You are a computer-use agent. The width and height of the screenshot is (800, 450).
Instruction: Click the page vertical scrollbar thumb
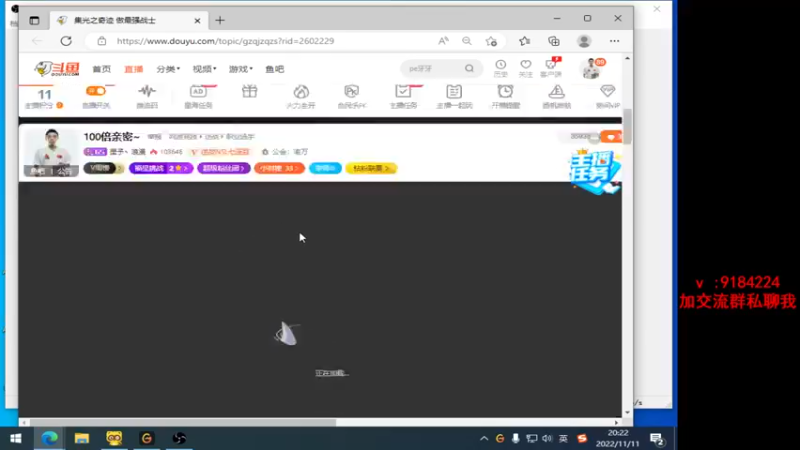(x=627, y=127)
